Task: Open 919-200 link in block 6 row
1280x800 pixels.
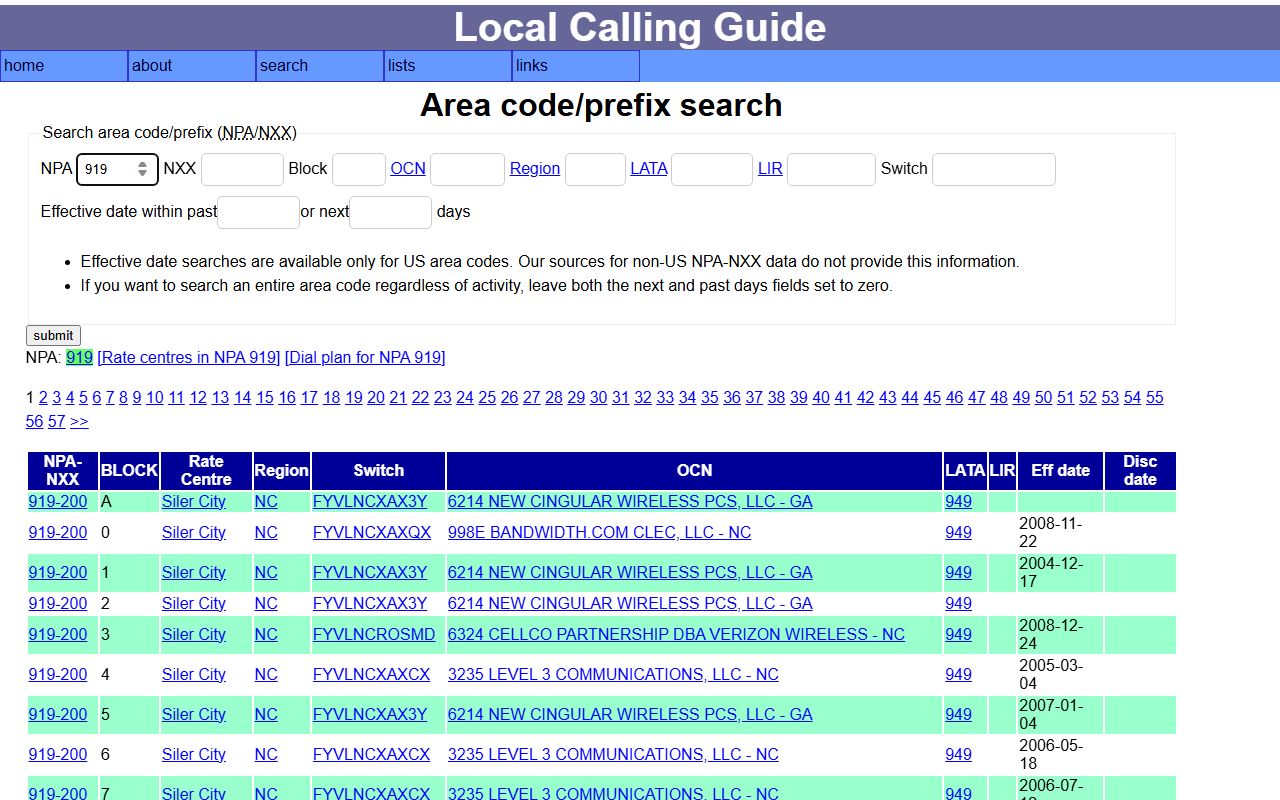Action: point(58,755)
